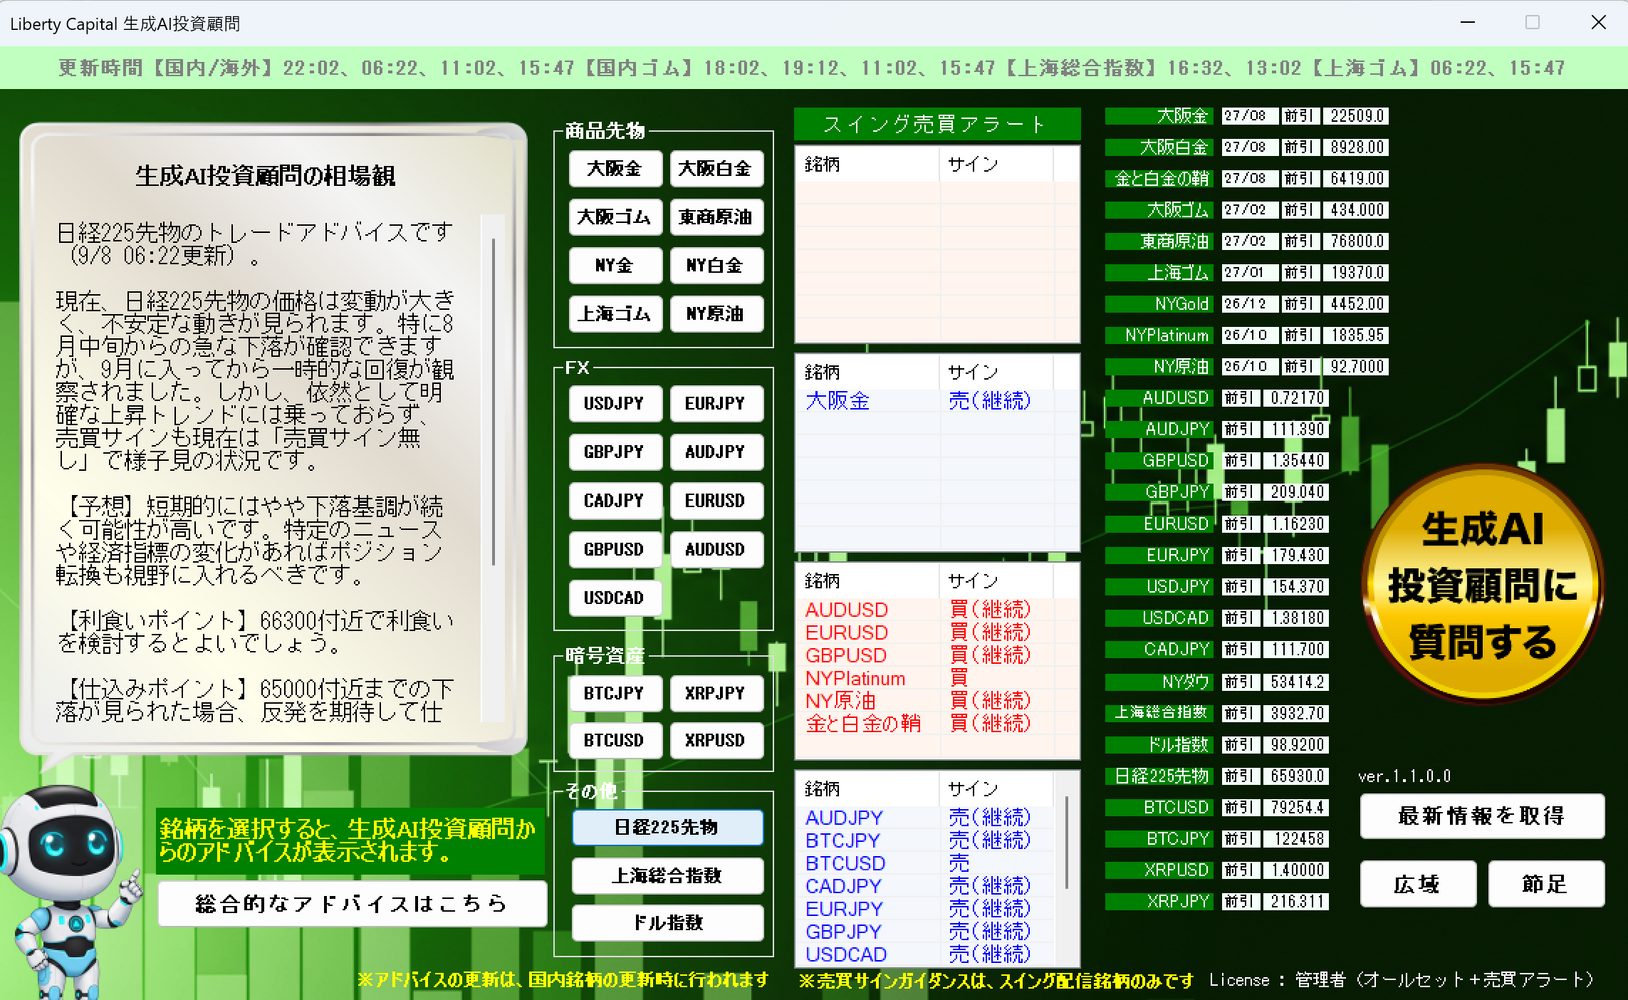The width and height of the screenshot is (1628, 1000).
Task: Click the 大阪金 price value 22509.0
Action: 1357,116
